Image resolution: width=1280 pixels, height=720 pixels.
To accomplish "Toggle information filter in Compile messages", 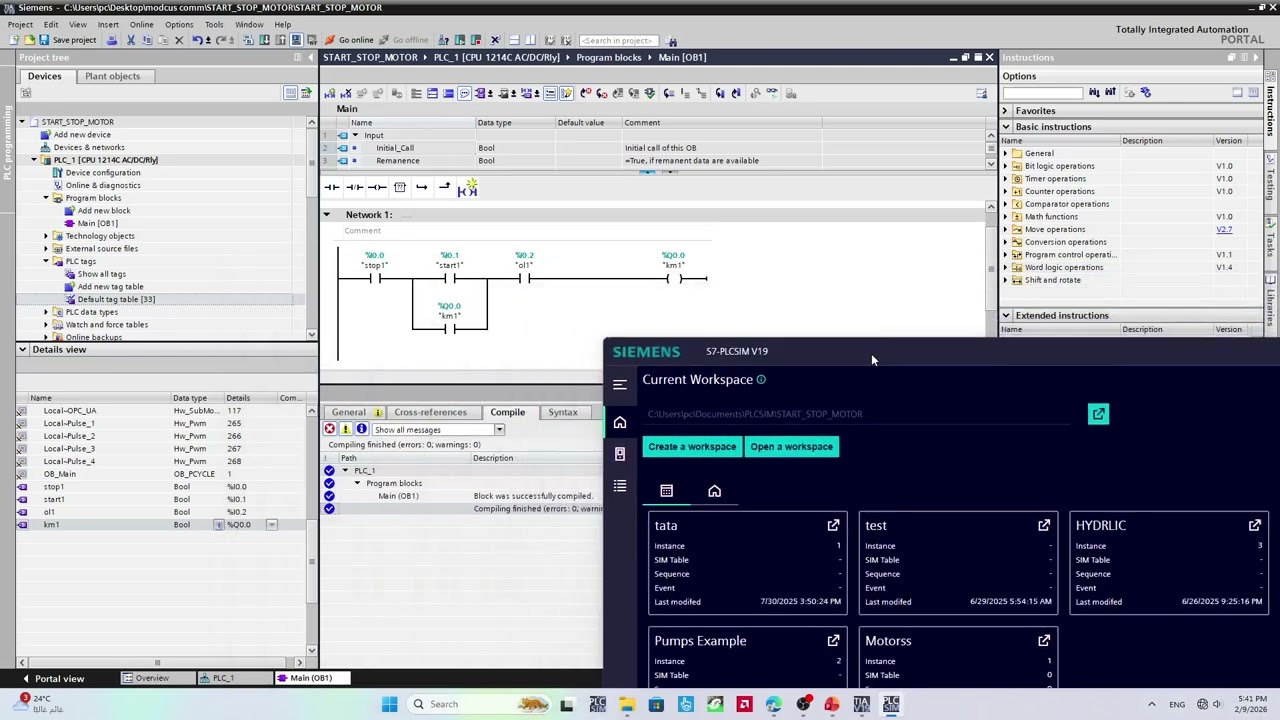I will point(362,429).
